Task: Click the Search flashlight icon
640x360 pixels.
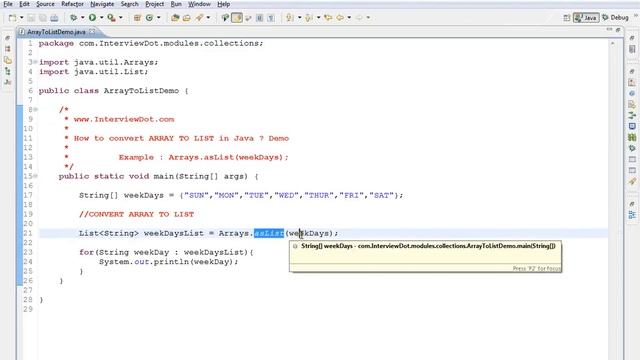Action: click(x=199, y=18)
